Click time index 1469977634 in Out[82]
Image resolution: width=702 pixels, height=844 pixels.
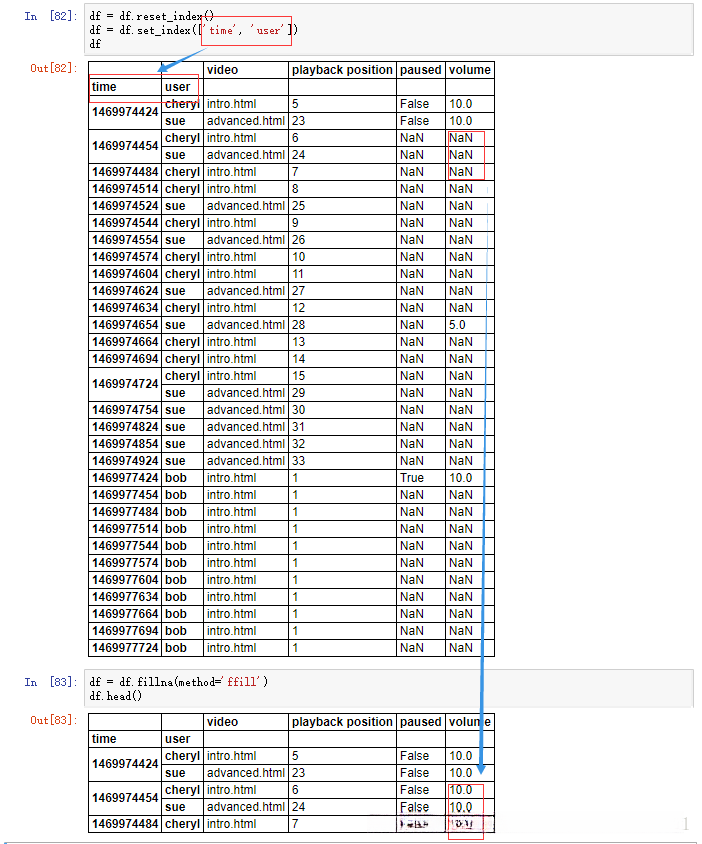125,597
